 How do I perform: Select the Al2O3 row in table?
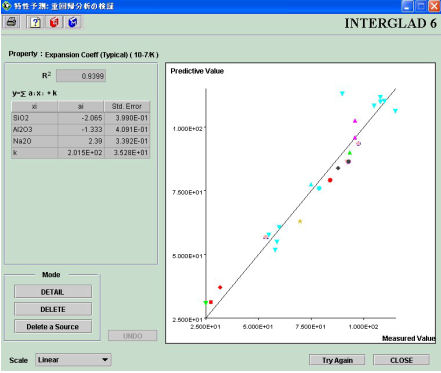pyautogui.click(x=80, y=129)
